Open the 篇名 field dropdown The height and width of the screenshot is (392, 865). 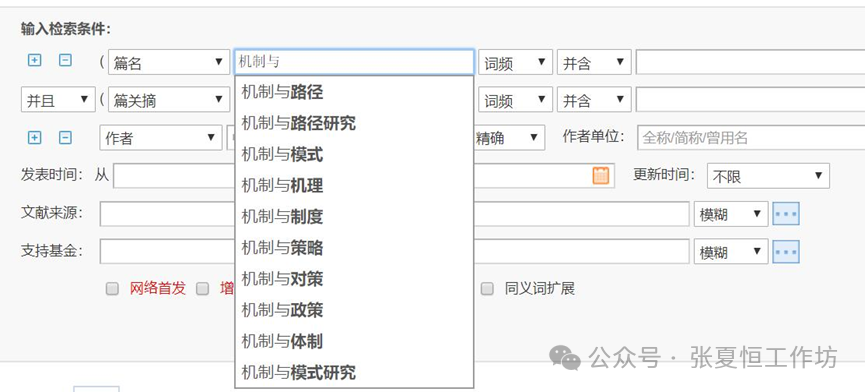[x=169, y=62]
